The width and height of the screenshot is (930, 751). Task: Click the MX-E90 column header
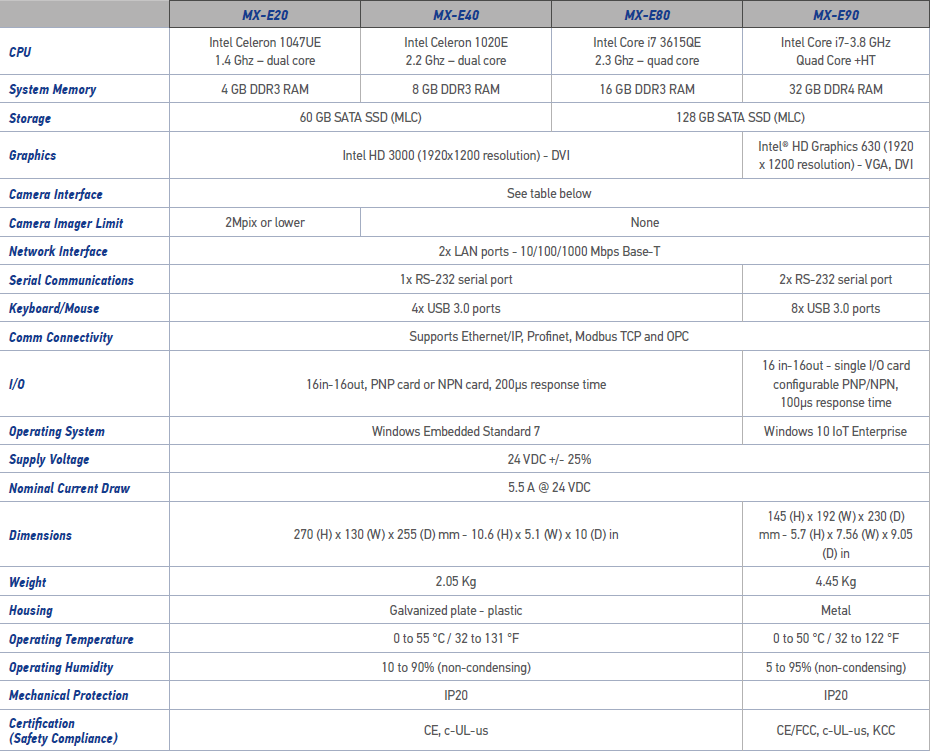(x=836, y=14)
